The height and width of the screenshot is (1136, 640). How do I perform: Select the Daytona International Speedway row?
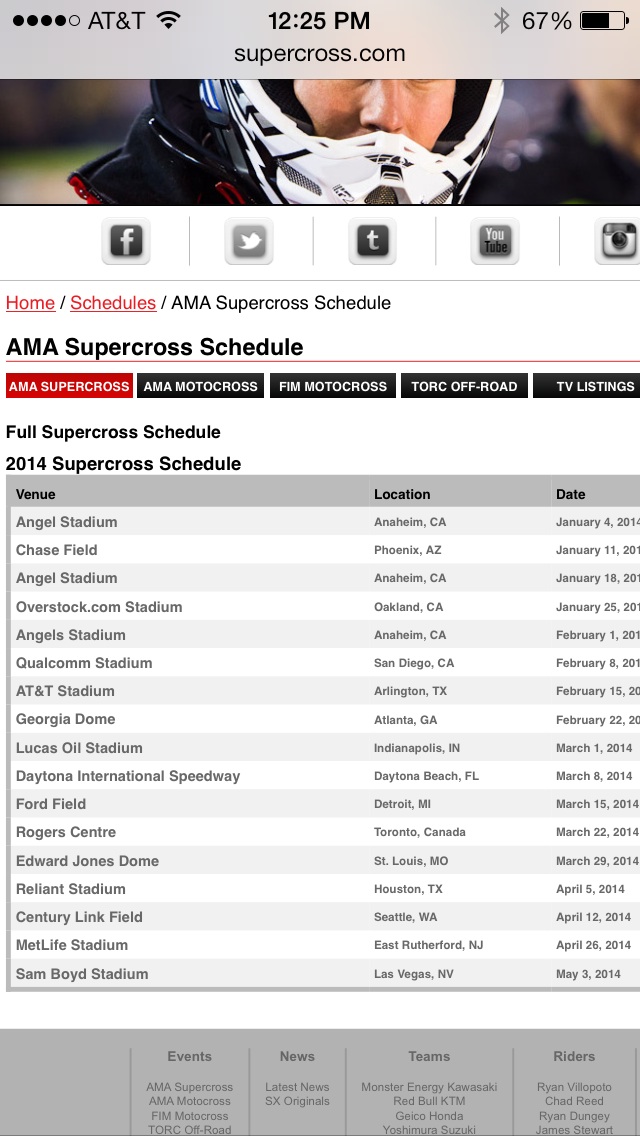(x=128, y=776)
